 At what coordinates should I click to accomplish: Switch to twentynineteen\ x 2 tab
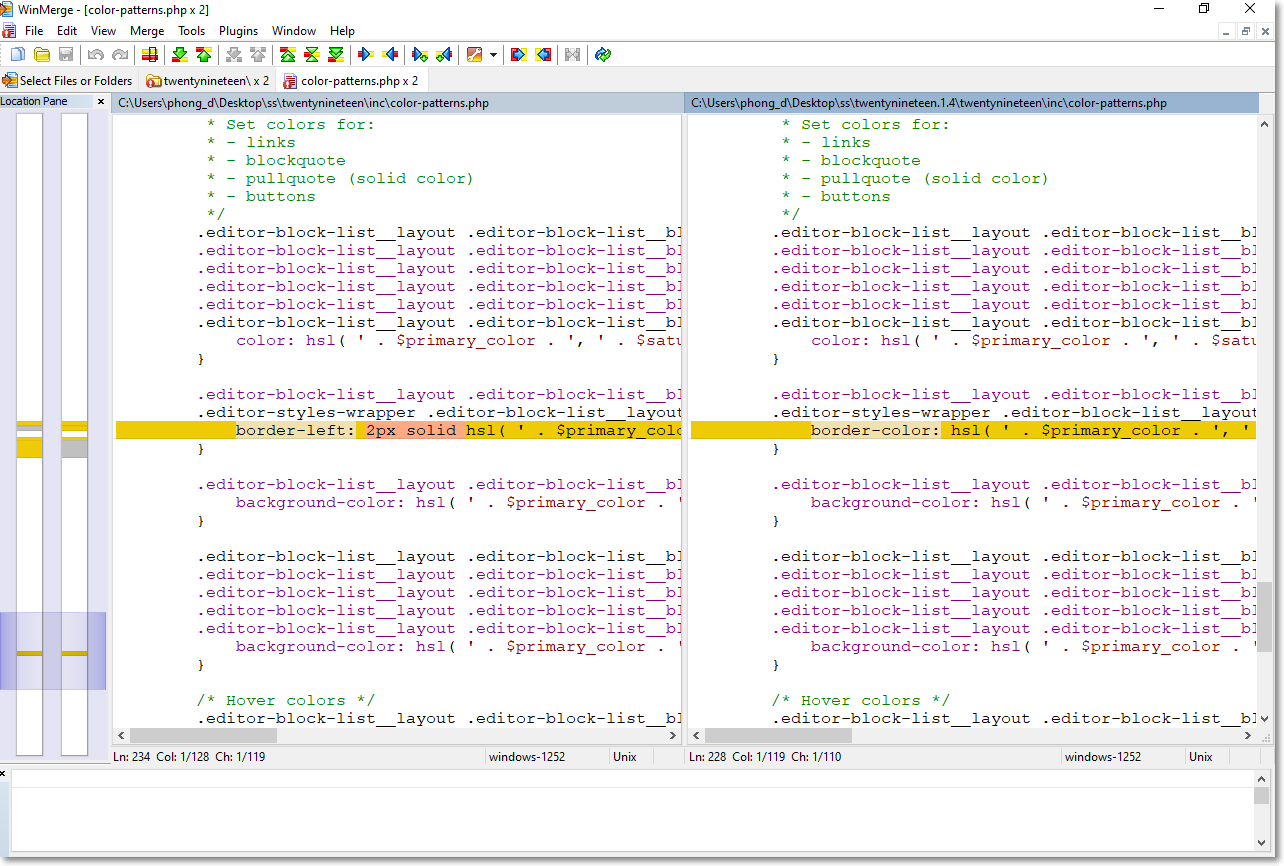208,81
